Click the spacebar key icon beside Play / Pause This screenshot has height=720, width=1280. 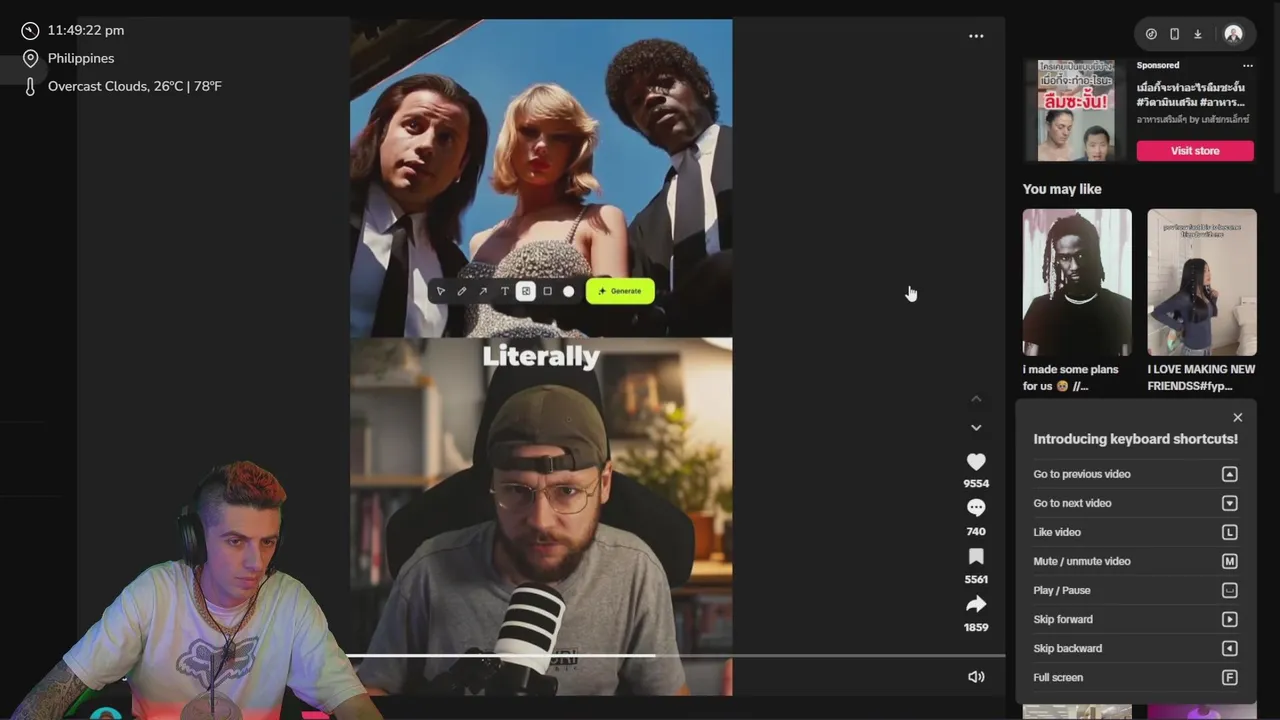tap(1230, 590)
